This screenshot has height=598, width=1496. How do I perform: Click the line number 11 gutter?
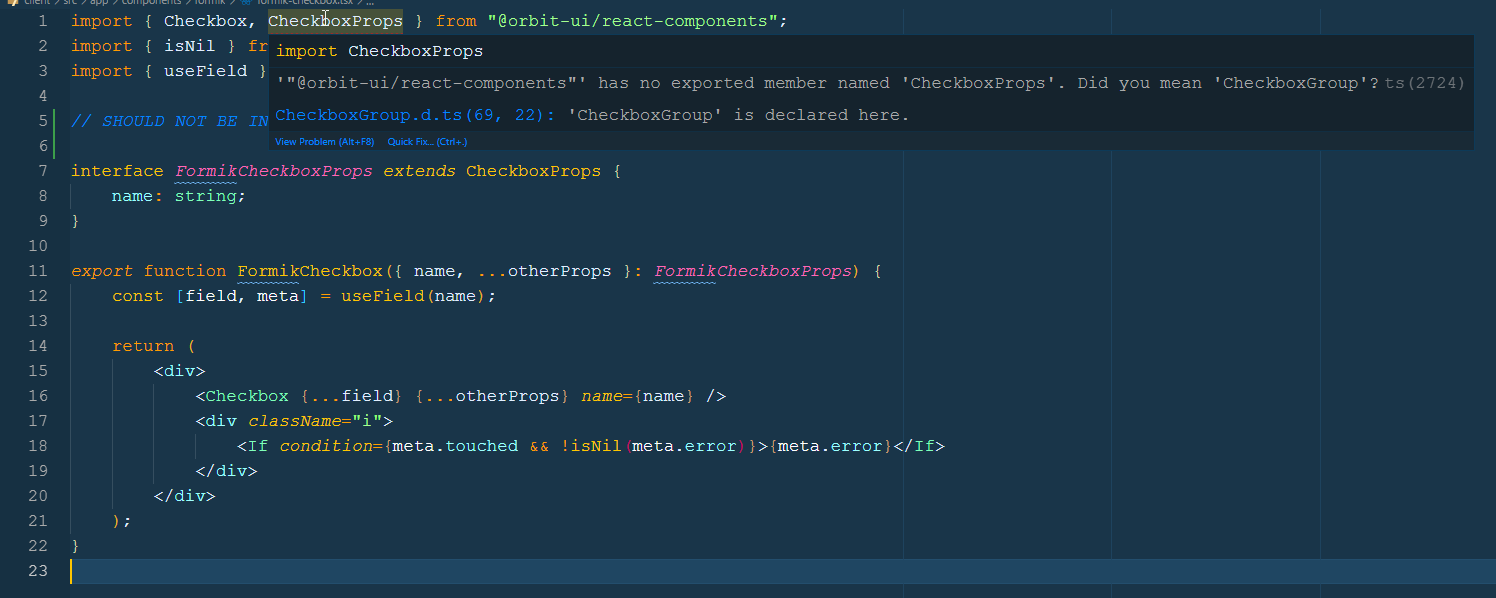38,270
